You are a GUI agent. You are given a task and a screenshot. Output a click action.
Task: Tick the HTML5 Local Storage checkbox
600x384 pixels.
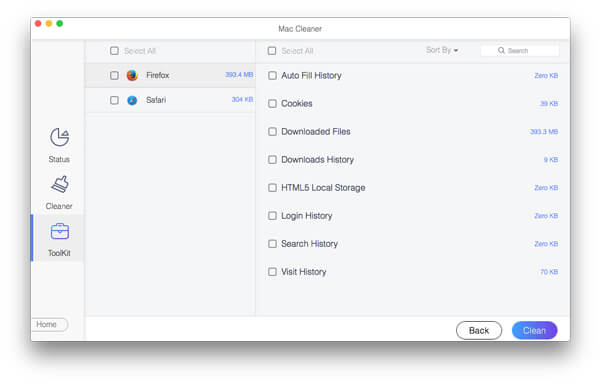[x=272, y=188]
